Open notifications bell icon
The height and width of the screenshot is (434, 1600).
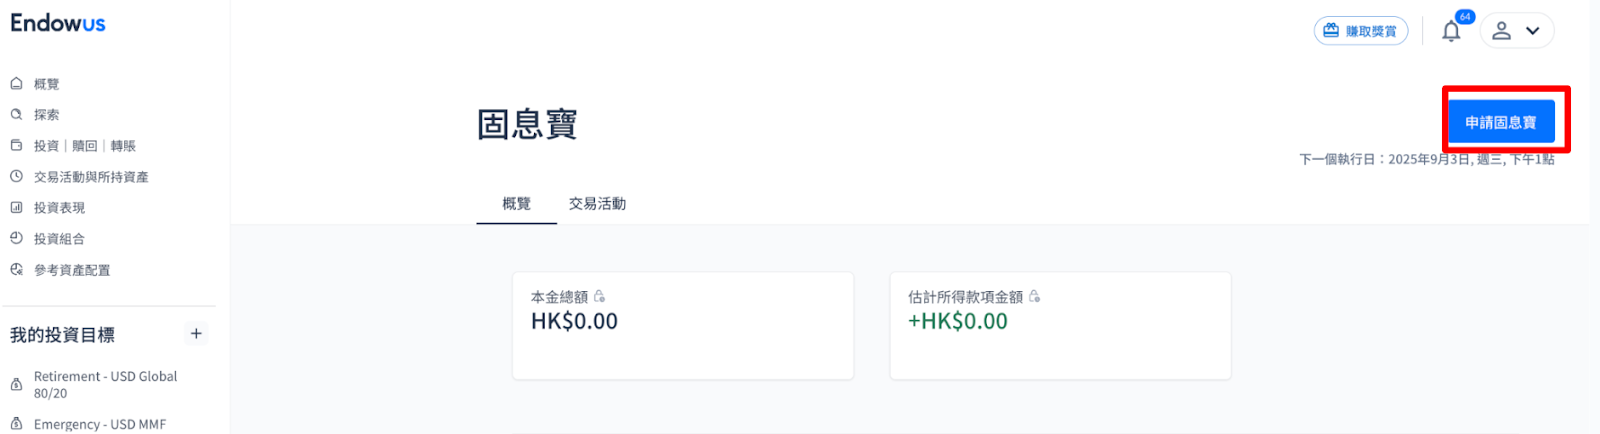[1451, 31]
